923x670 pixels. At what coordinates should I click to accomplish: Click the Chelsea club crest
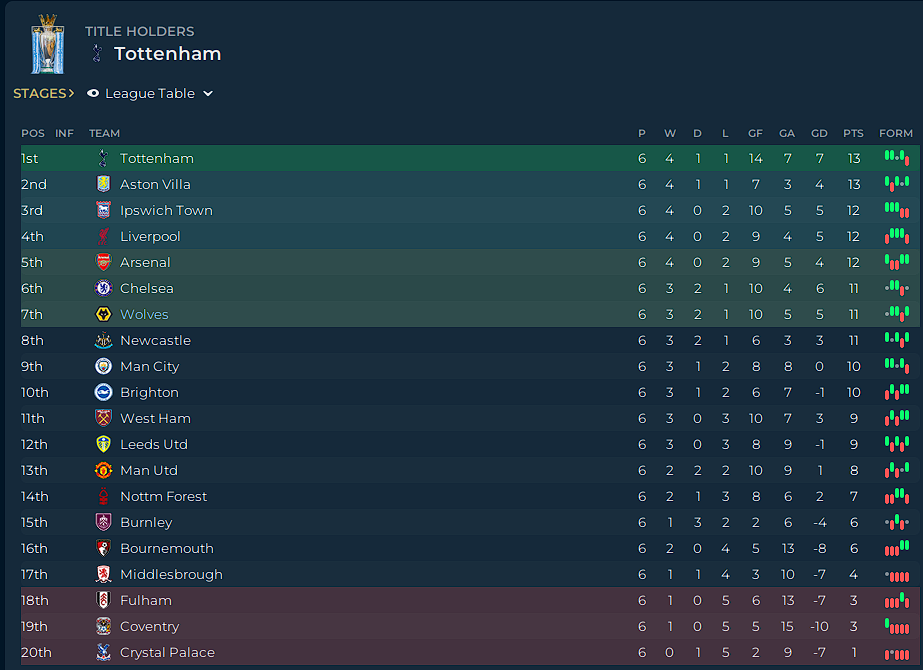point(104,288)
